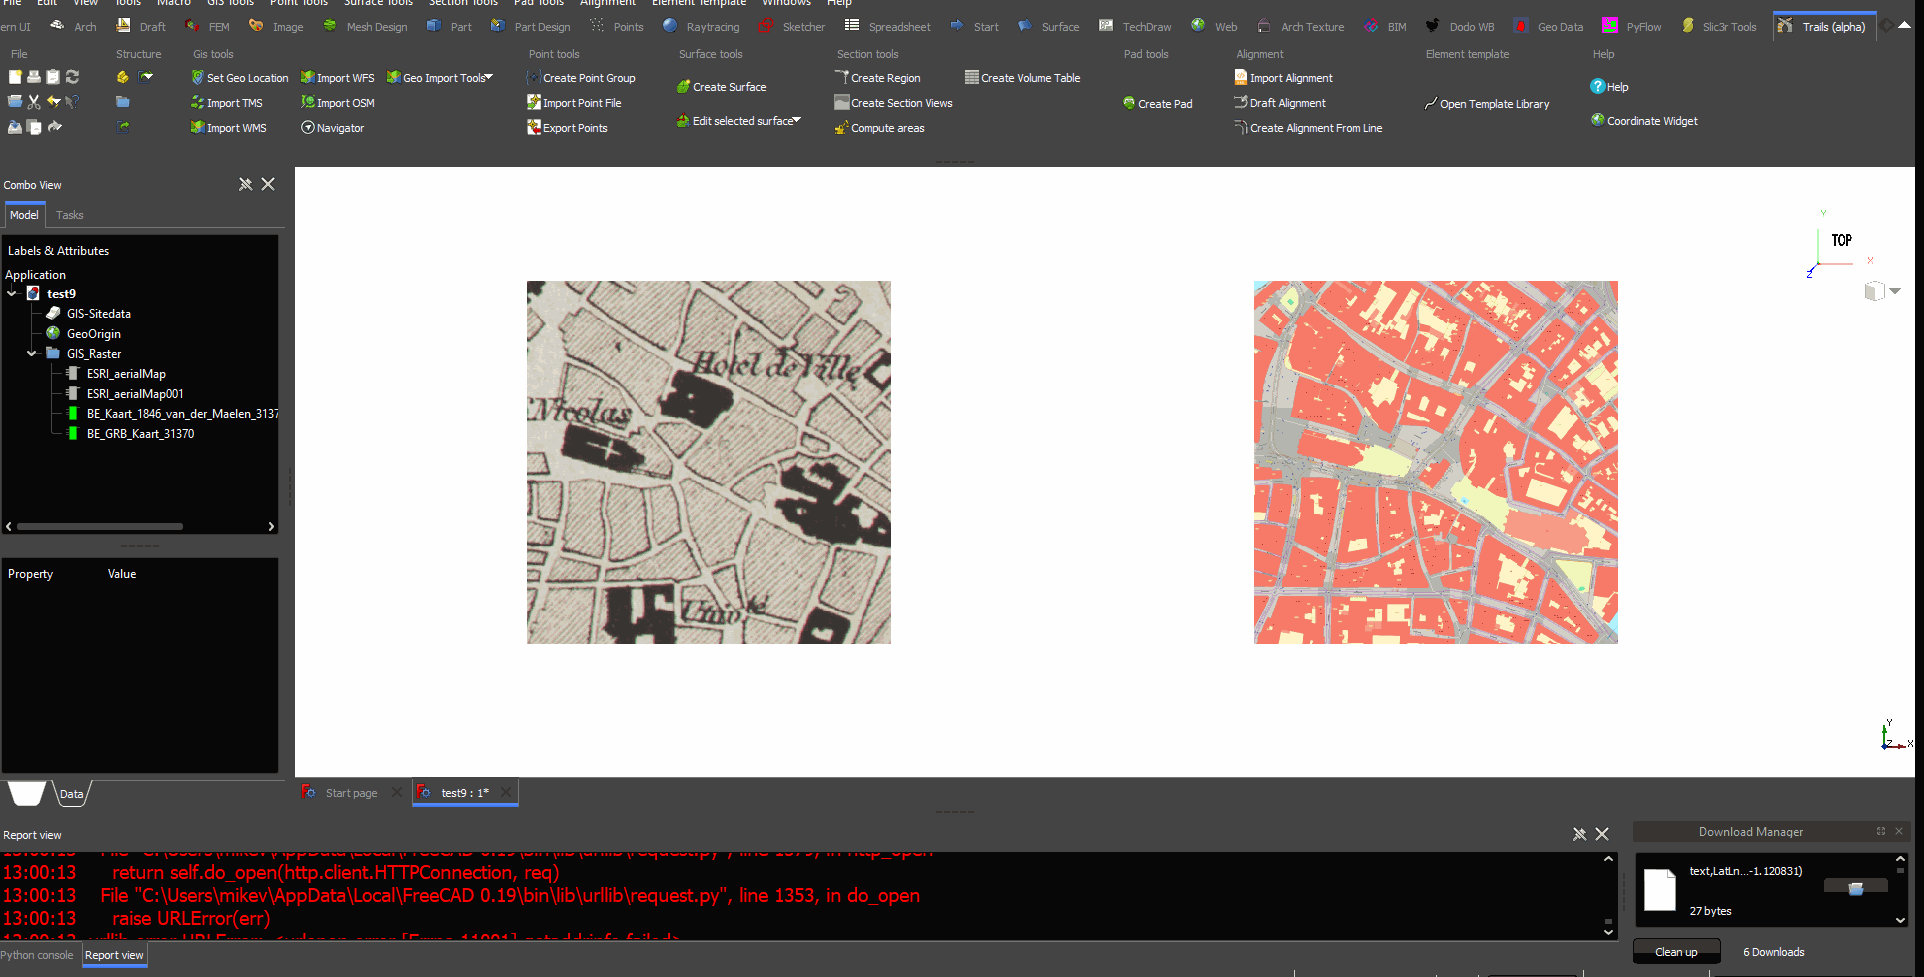Viewport: 1924px width, 977px height.
Task: Click Create Alignment From Line
Action: 1308,128
